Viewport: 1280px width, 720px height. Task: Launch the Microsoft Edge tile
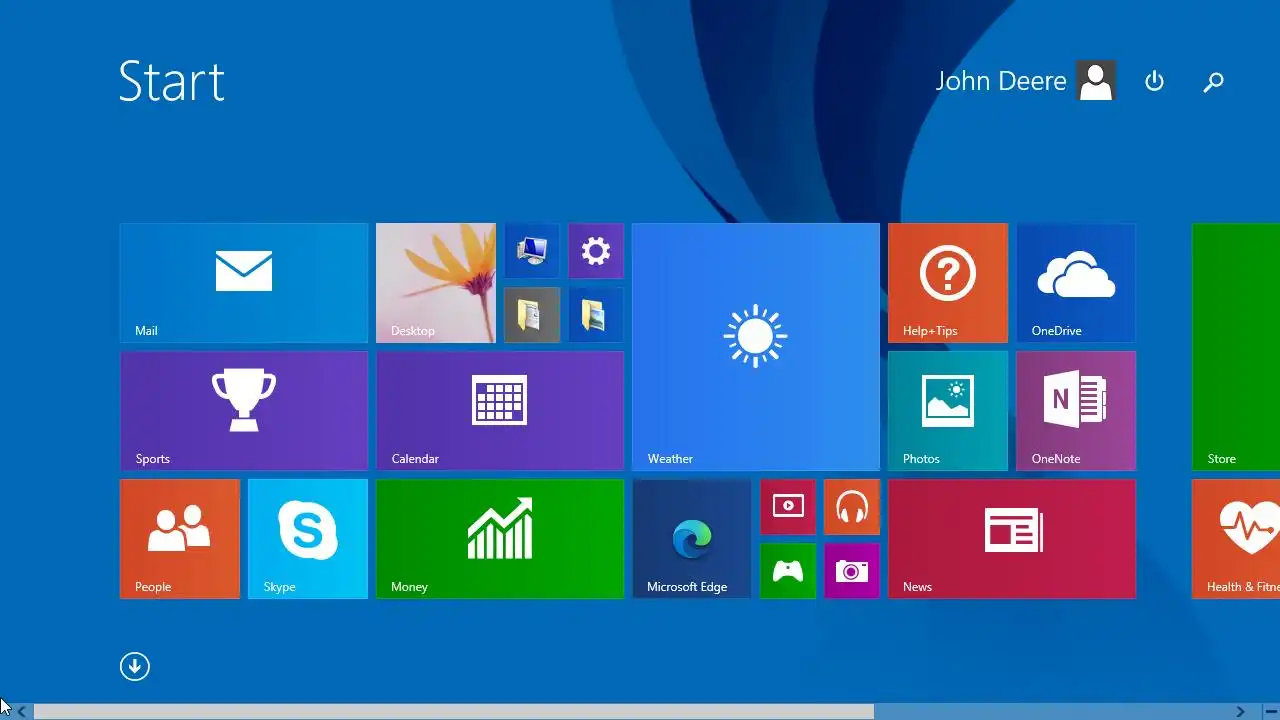(x=692, y=539)
